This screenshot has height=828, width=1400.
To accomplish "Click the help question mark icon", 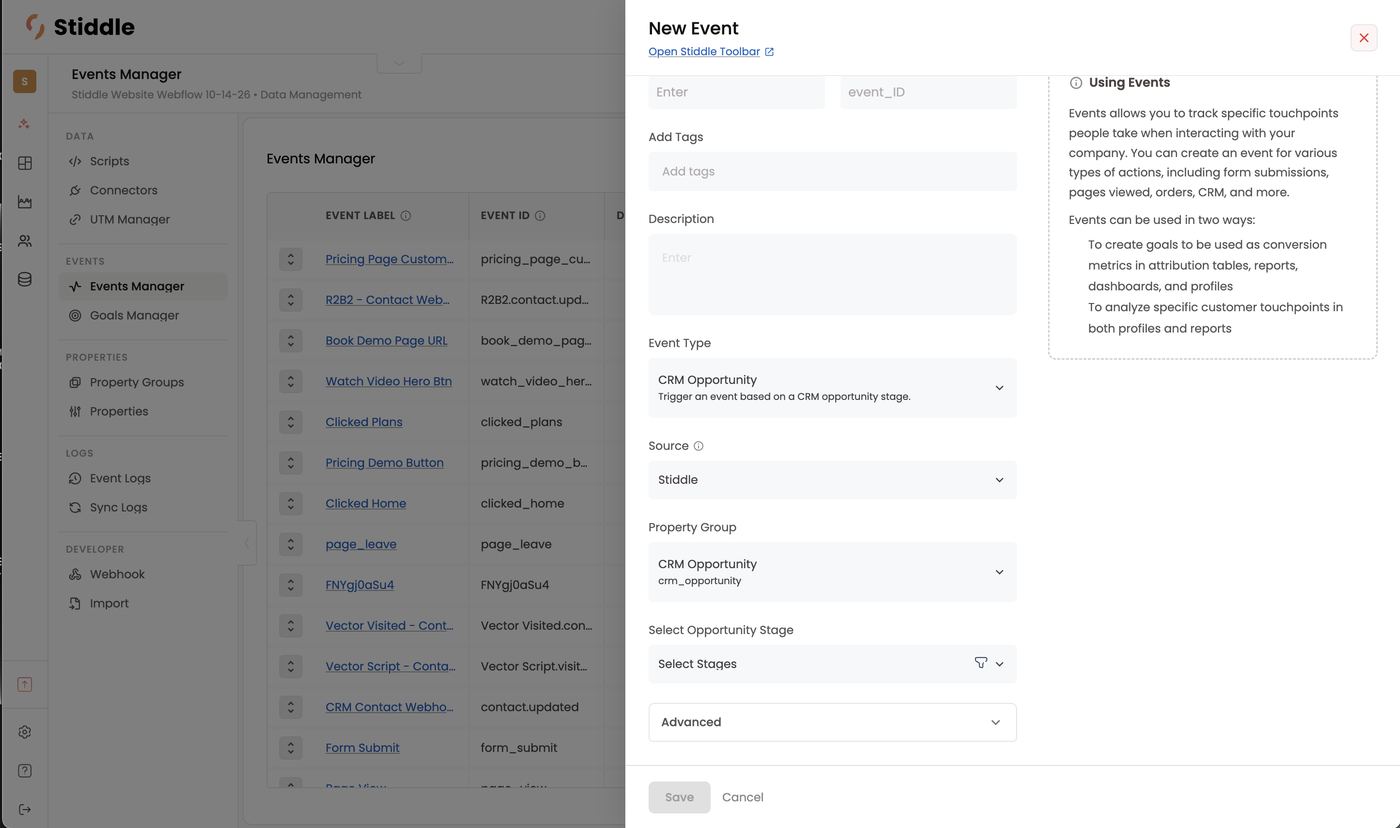I will tap(25, 771).
